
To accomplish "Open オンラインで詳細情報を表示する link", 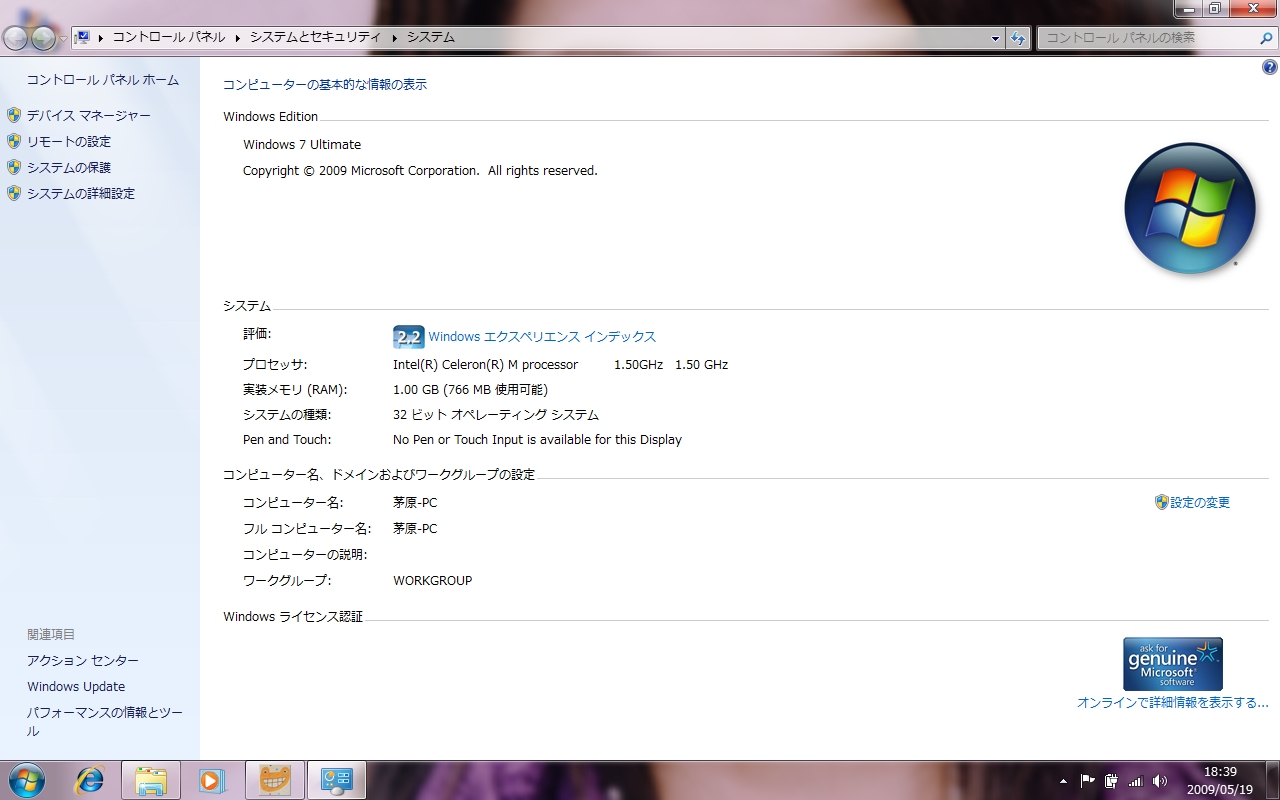I will click(1173, 703).
